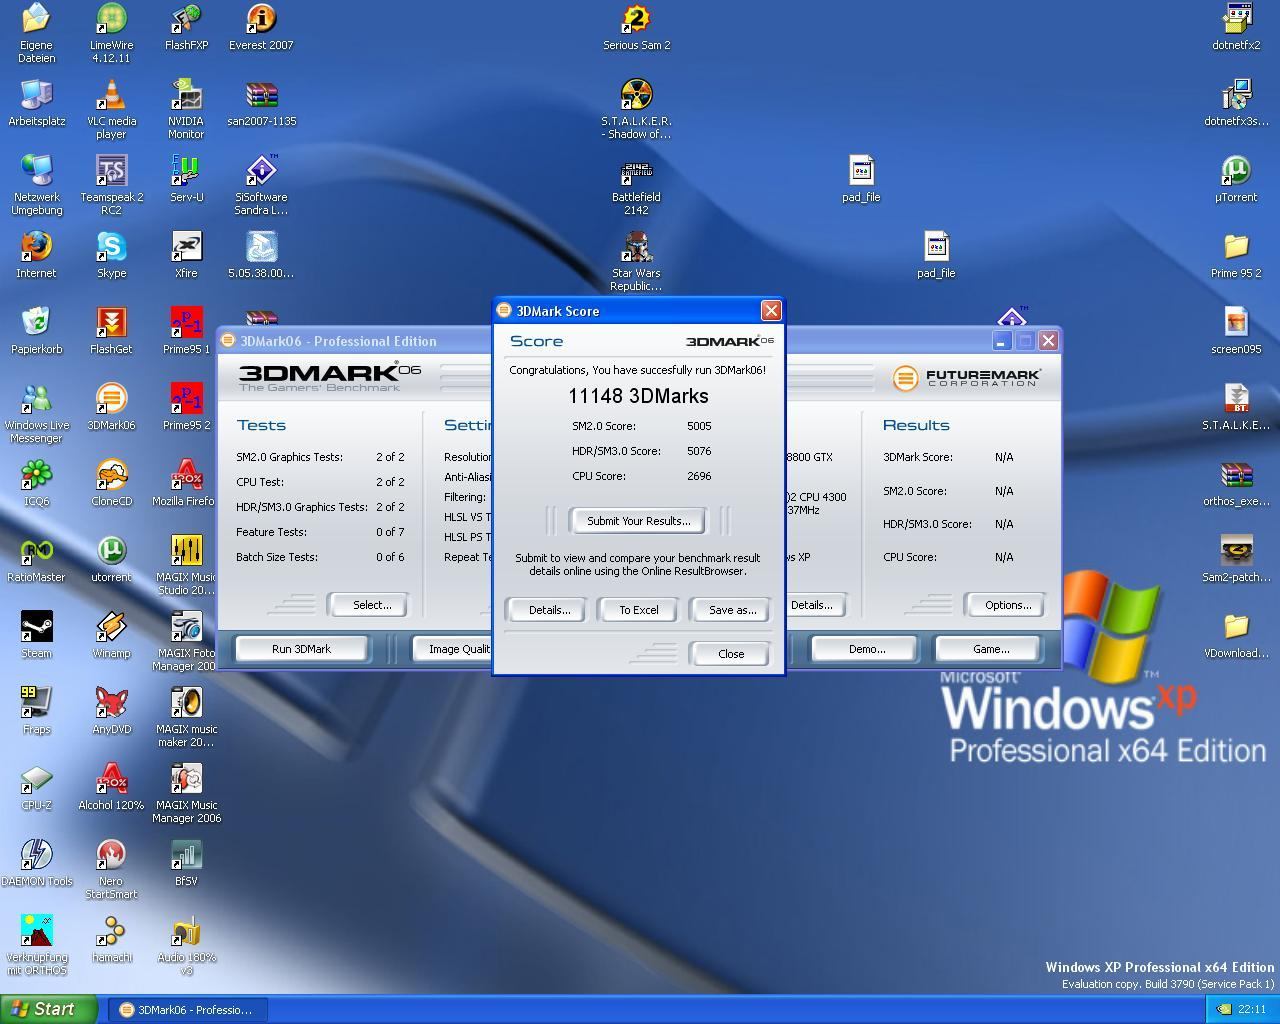The width and height of the screenshot is (1280, 1024).
Task: Click the Save as... button
Action: 732,610
